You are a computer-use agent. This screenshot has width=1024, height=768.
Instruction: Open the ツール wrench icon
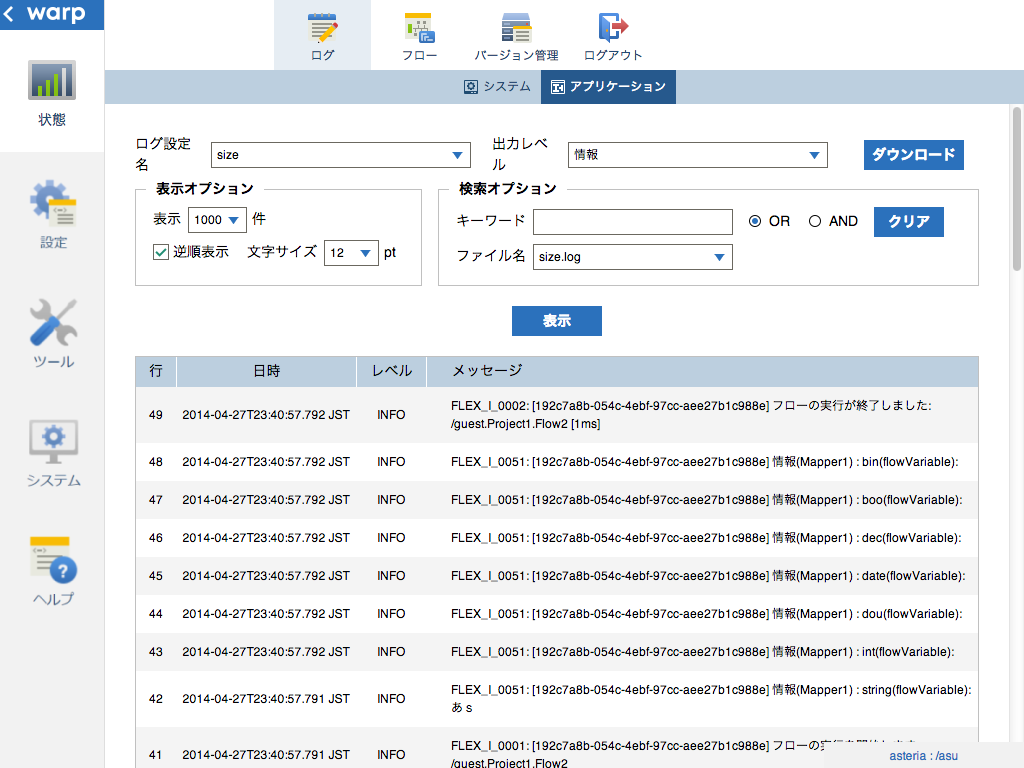(53, 323)
